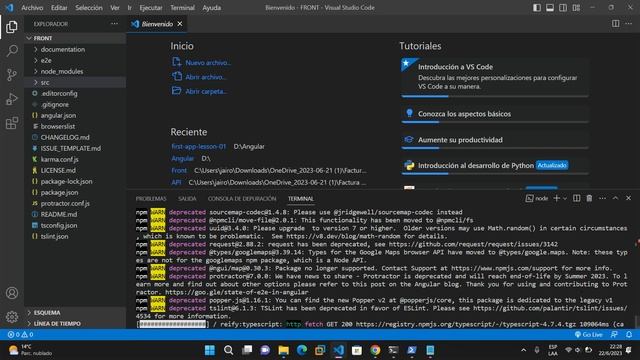Split the terminal

pyautogui.click(x=576, y=198)
